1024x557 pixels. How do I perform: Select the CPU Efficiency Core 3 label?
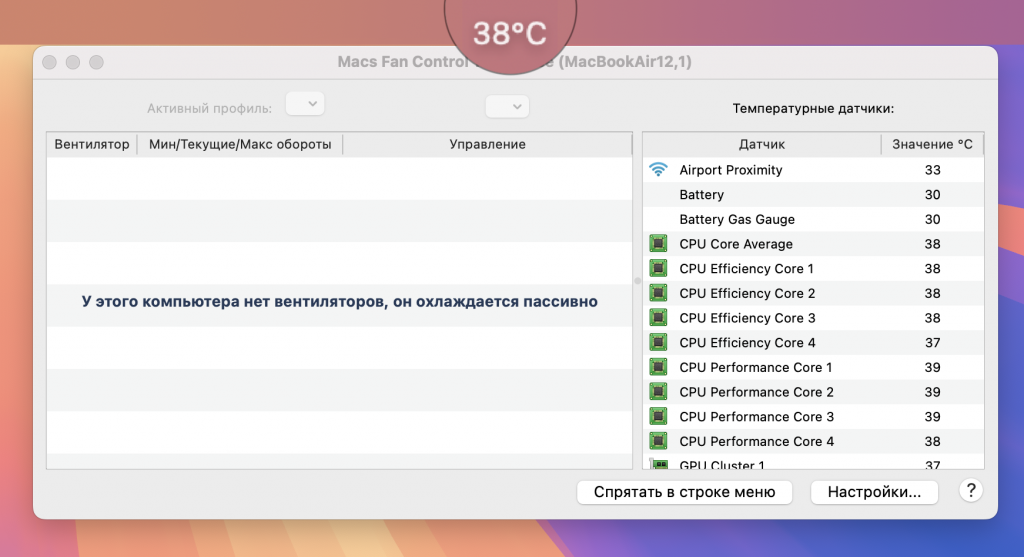pos(747,319)
